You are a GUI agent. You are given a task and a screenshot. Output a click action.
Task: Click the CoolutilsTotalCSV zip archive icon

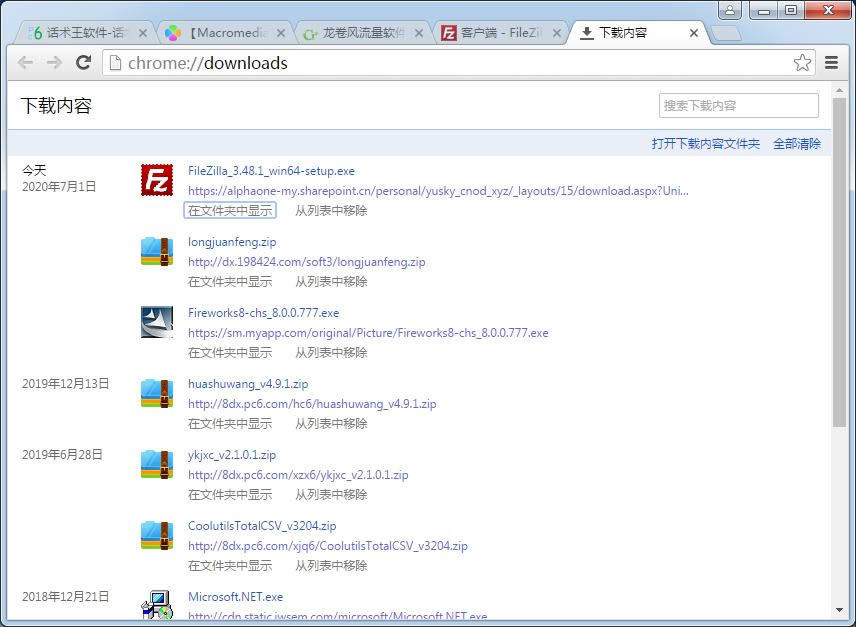pyautogui.click(x=157, y=535)
